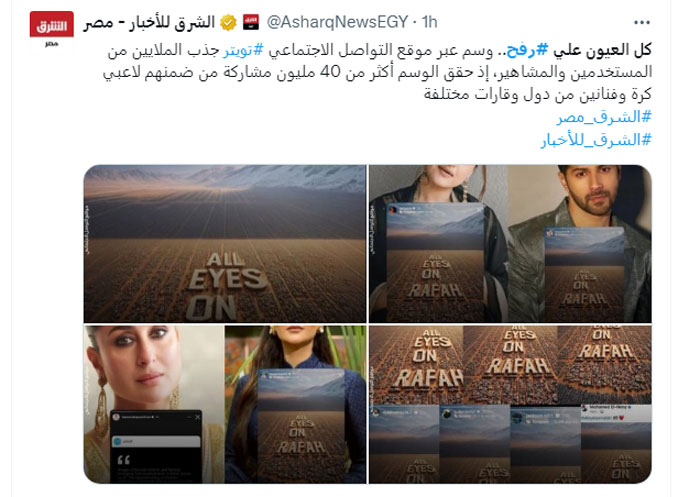700x497 pixels.
Task: Open image of man in green jacket
Action: coord(580,243)
